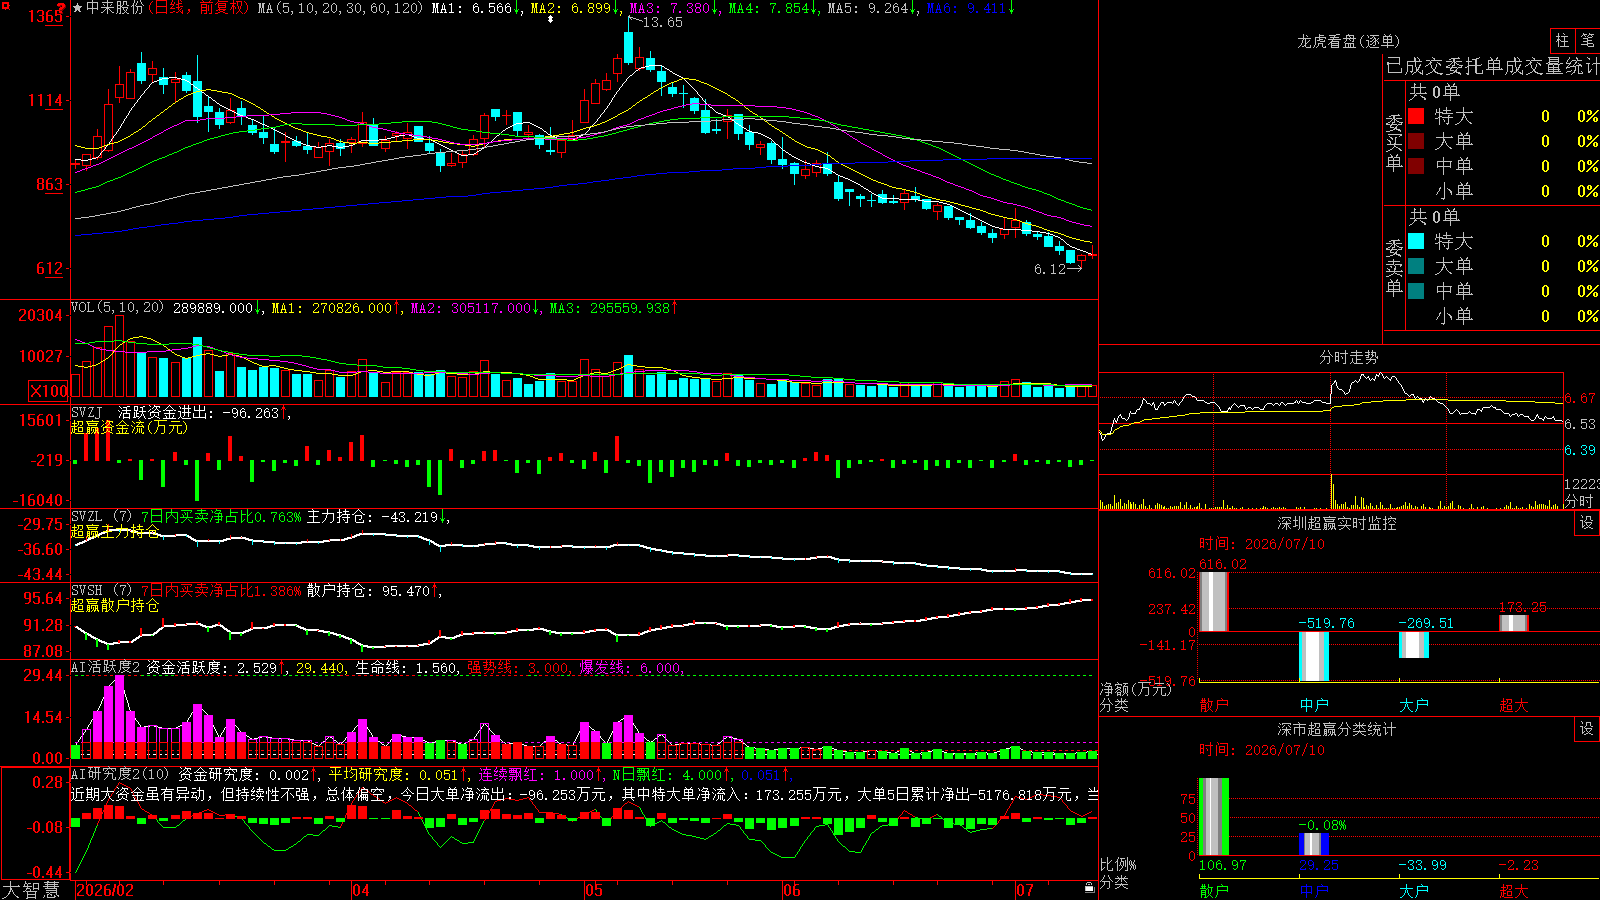Viewport: 1600px width, 900px height.
Task: Click the AI研究度2(10) indicator name
Action: point(120,774)
